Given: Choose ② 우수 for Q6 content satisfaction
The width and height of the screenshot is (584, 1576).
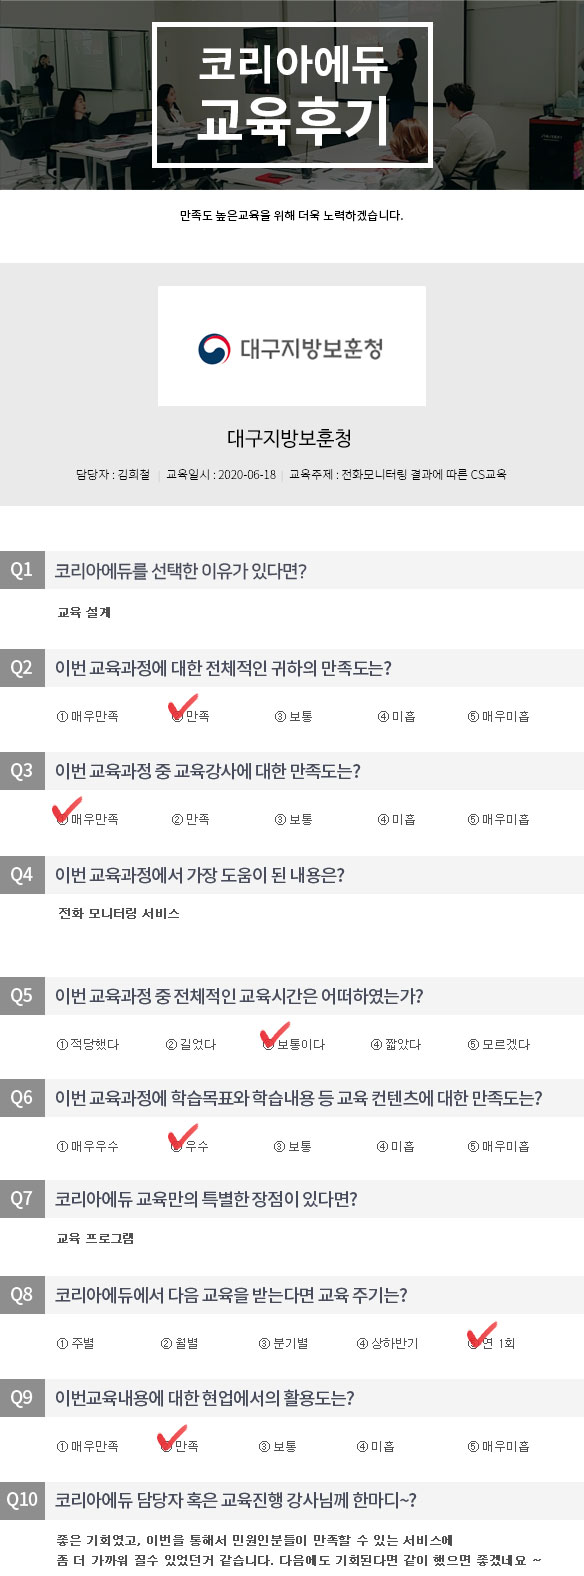Looking at the screenshot, I should 190,1146.
